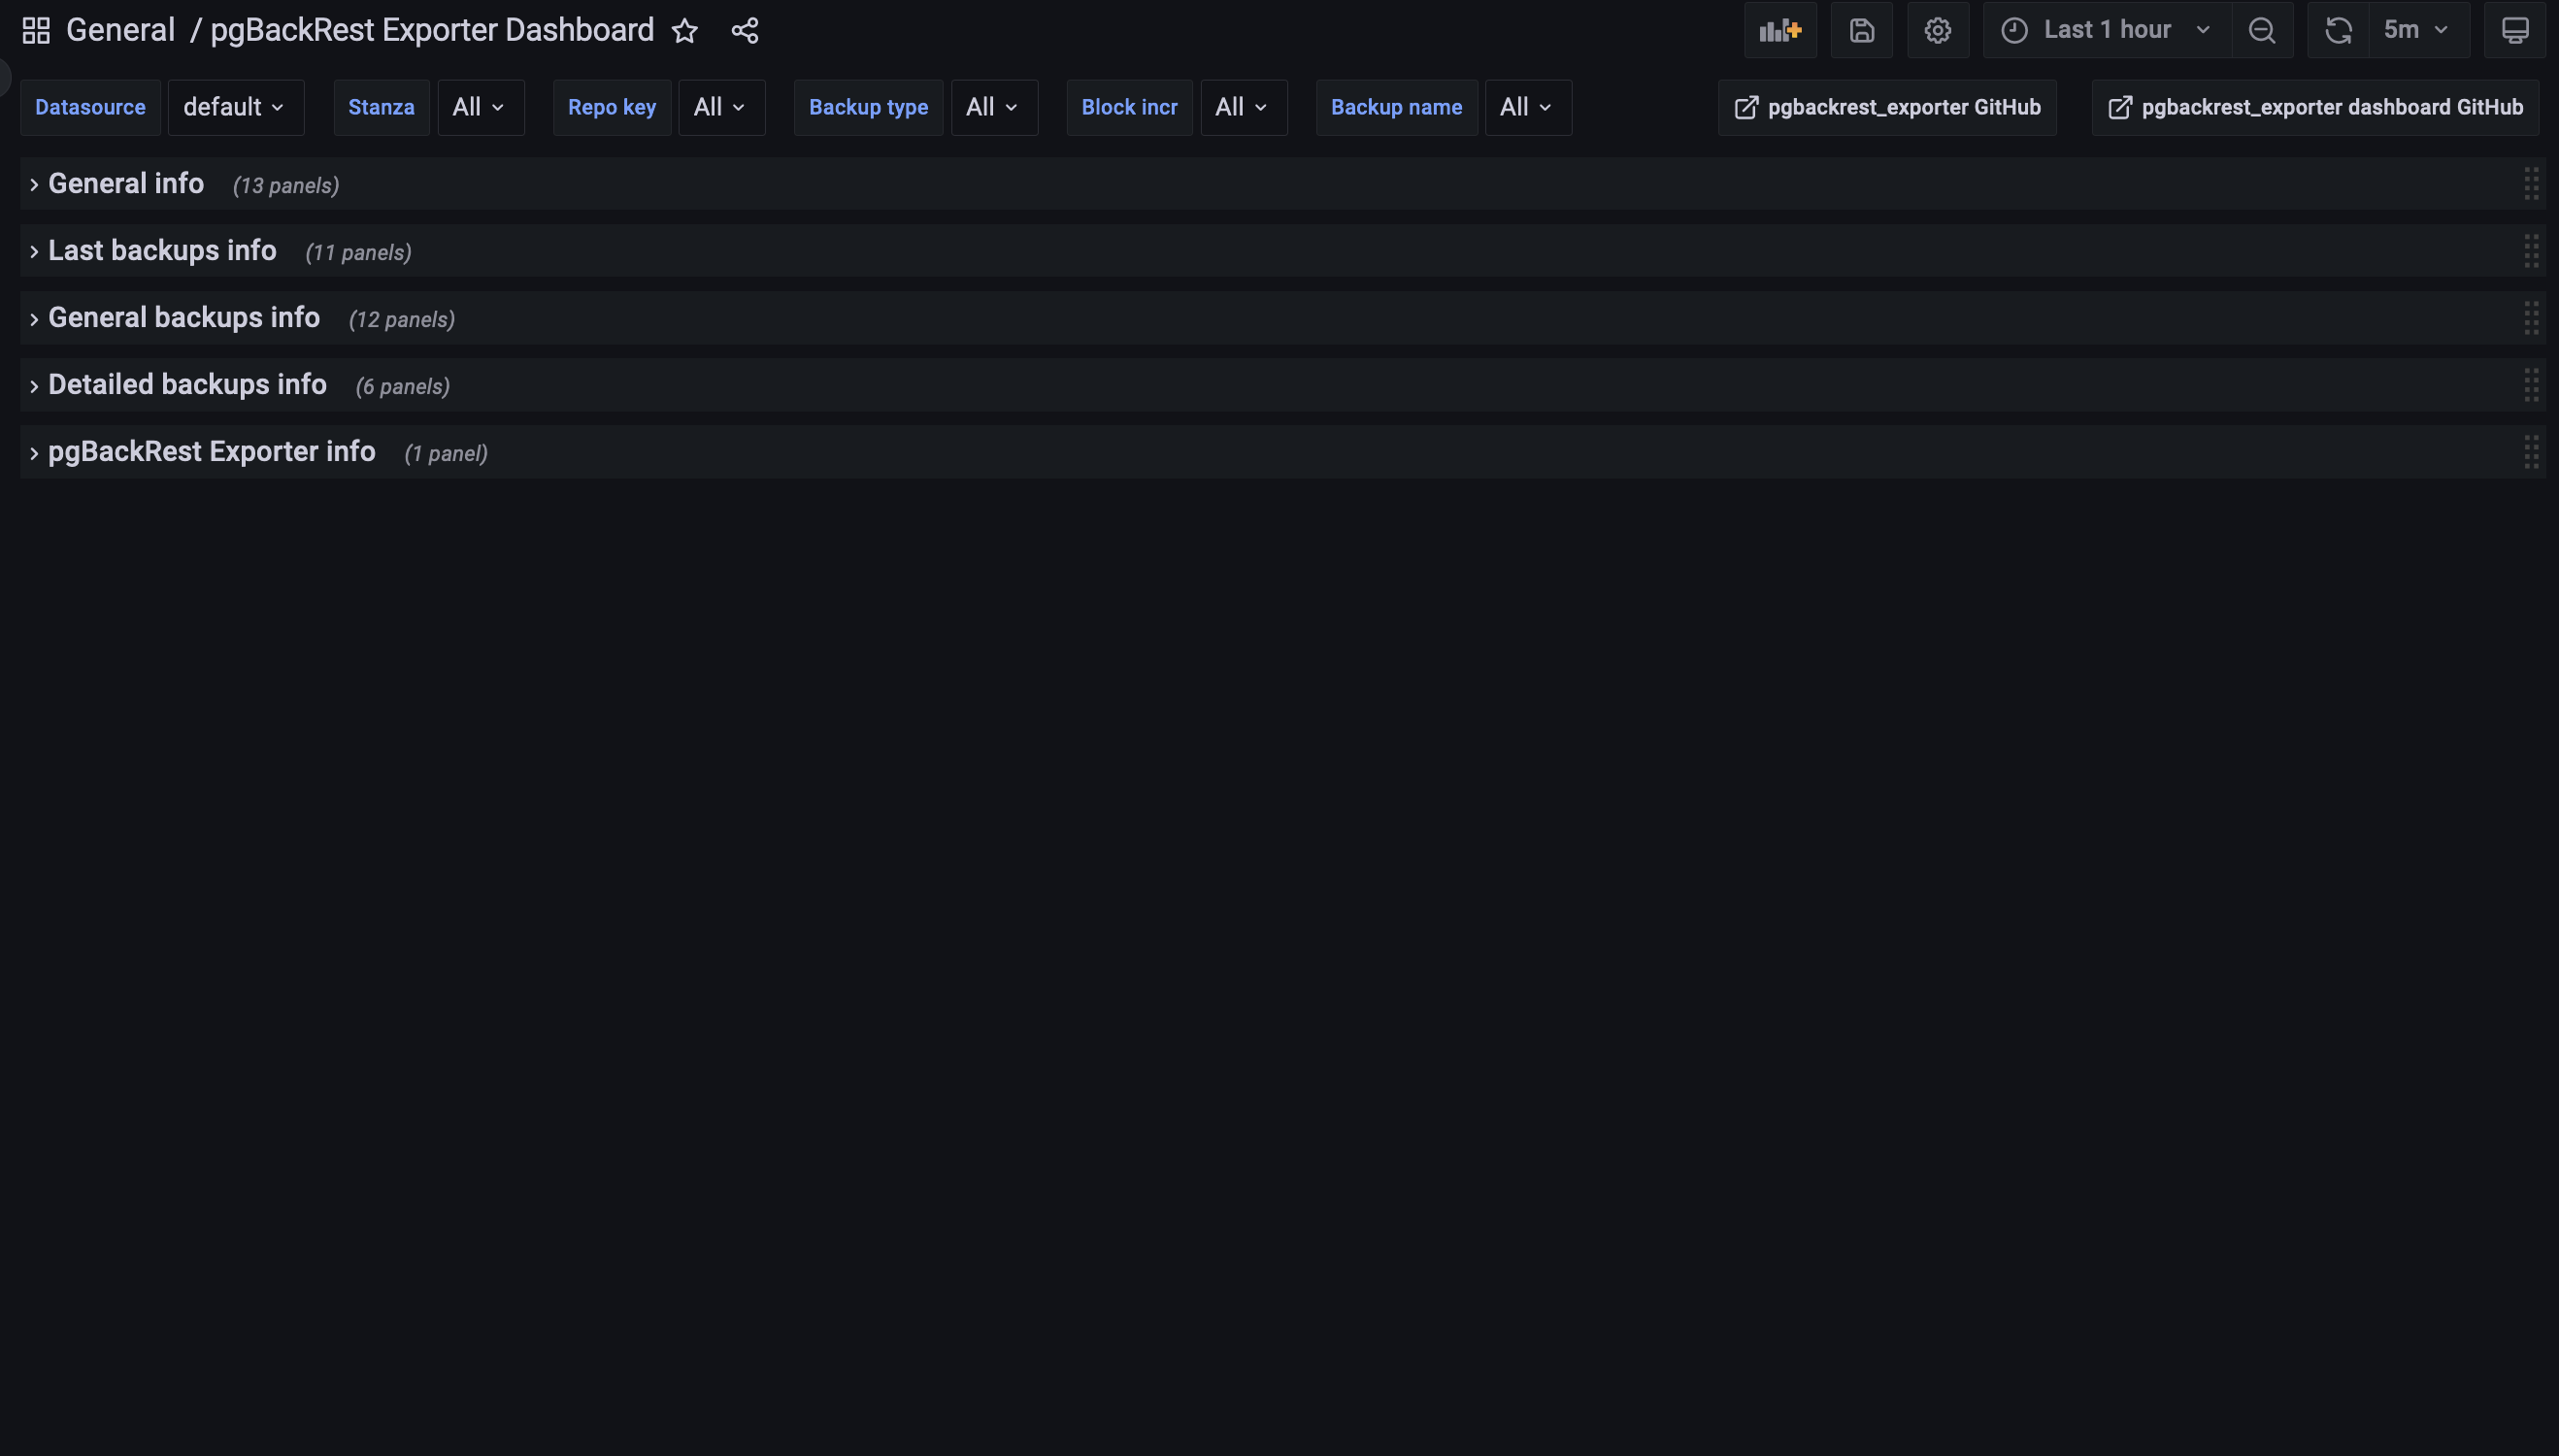Click the dashboards grid icon
The width and height of the screenshot is (2559, 1456).
point(36,30)
